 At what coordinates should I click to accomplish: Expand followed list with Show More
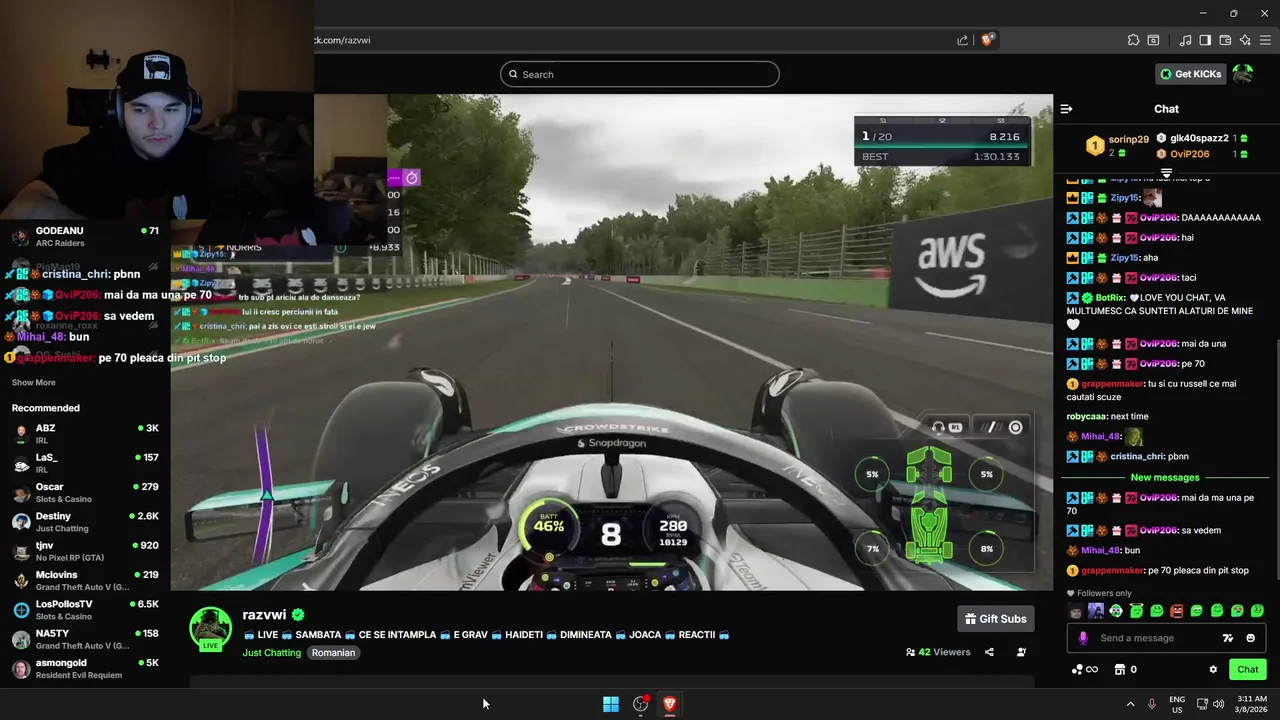click(33, 383)
